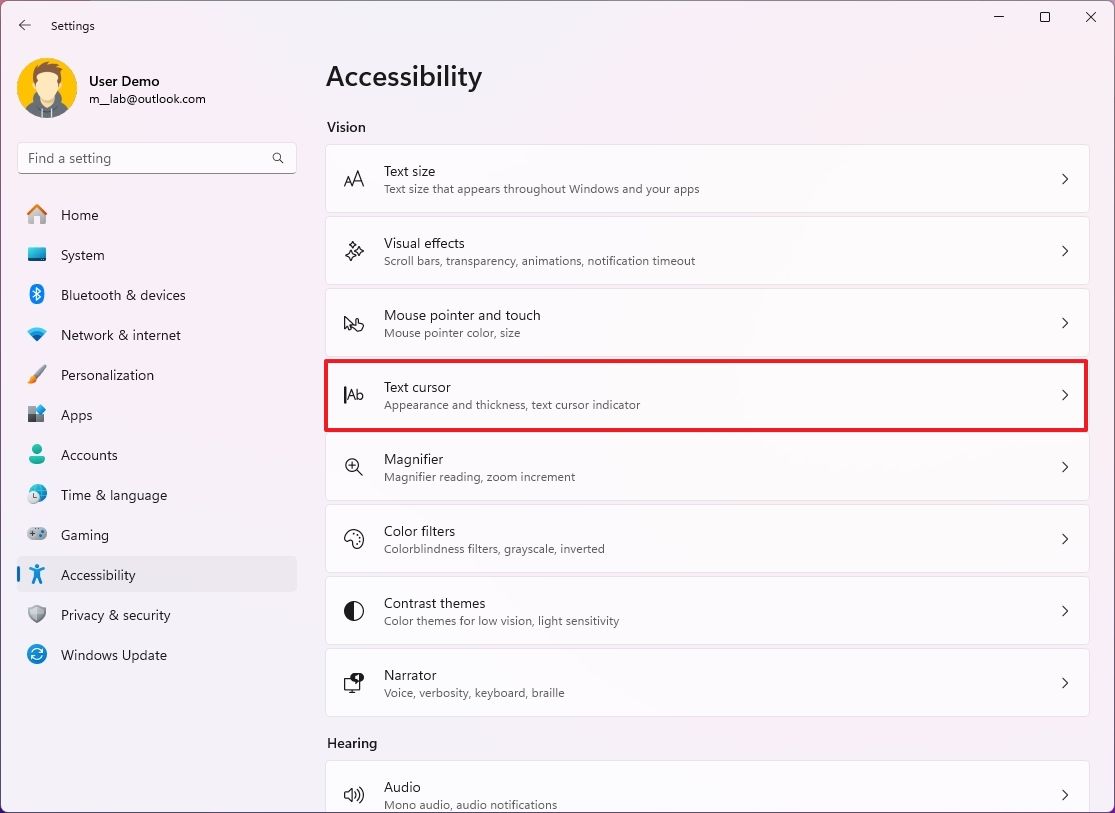This screenshot has height=813, width=1115.
Task: Expand the Color filters chevron
Action: pos(1064,539)
